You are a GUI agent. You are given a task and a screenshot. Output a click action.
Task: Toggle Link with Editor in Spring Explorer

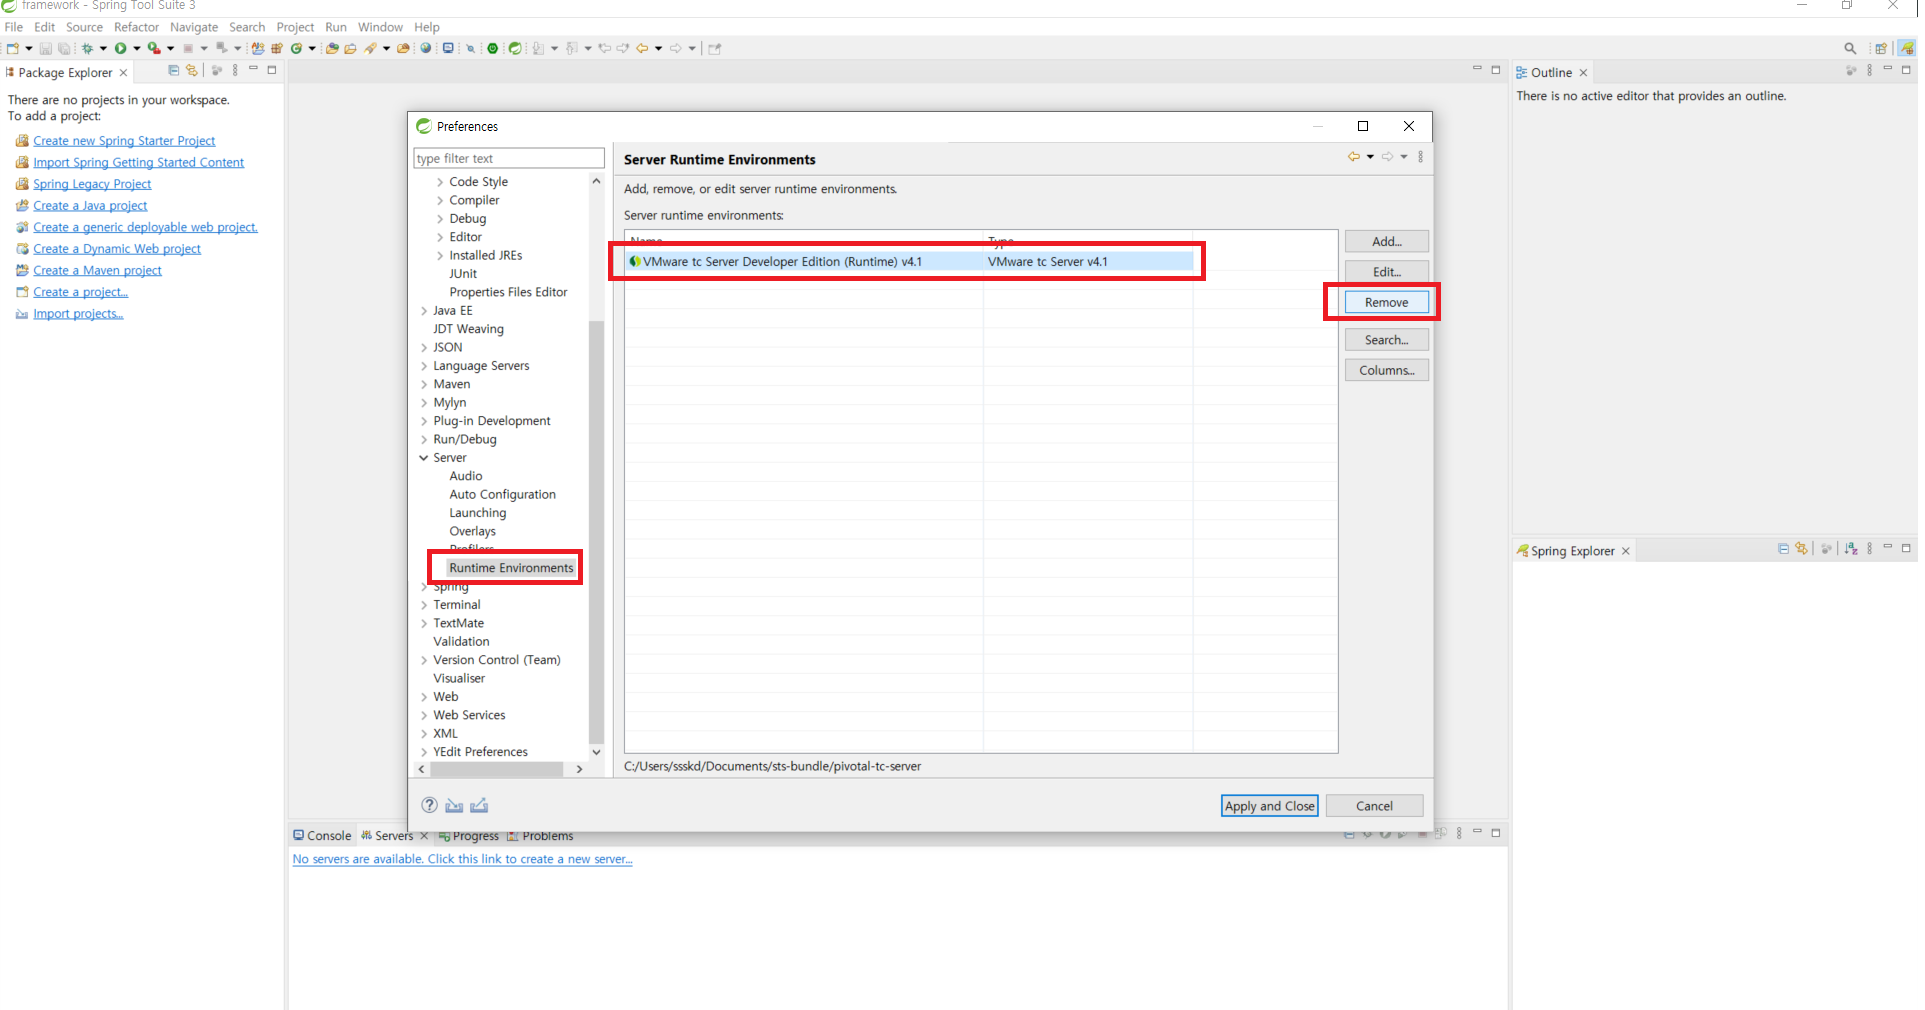click(x=1801, y=549)
